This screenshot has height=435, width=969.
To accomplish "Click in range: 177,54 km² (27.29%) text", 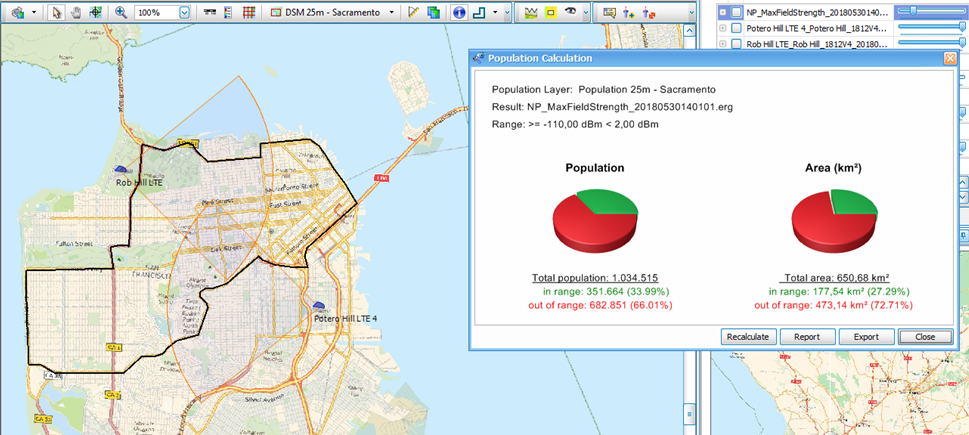I will click(x=839, y=291).
